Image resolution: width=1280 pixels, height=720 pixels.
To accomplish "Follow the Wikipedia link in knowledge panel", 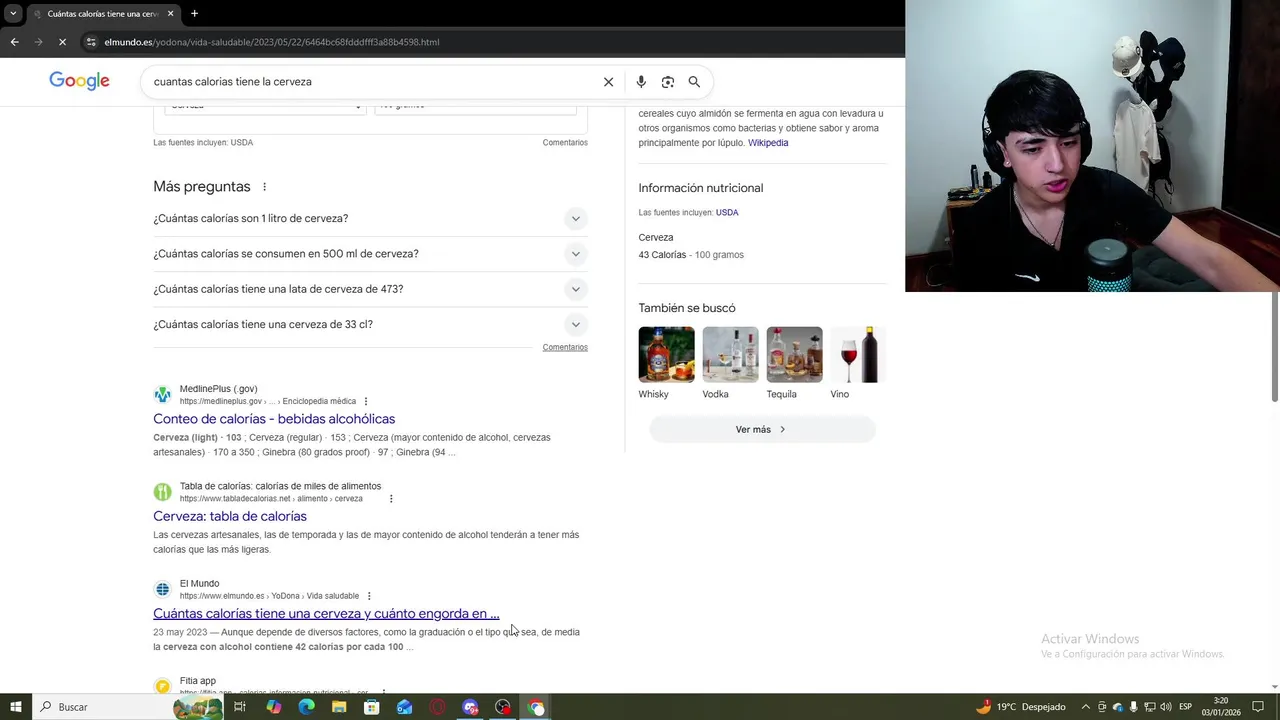I will (768, 143).
